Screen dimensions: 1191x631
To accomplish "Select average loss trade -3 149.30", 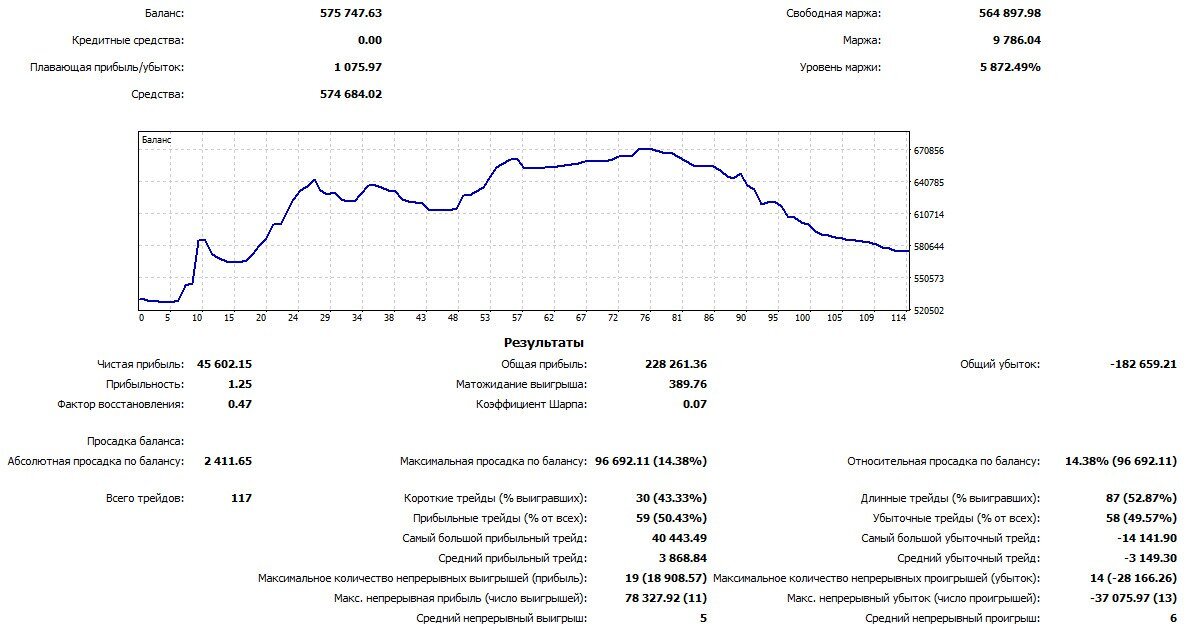I will pos(1151,558).
